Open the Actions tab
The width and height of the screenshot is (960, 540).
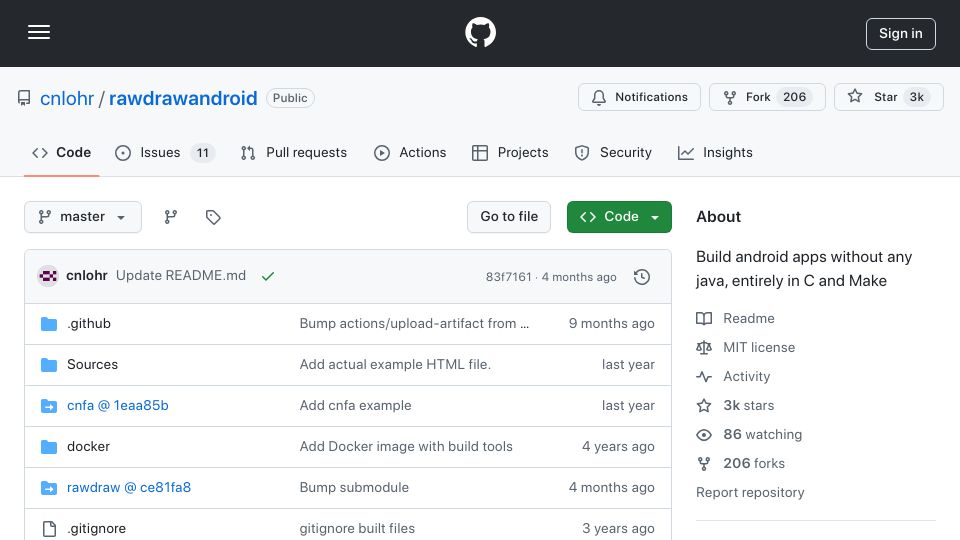point(410,152)
